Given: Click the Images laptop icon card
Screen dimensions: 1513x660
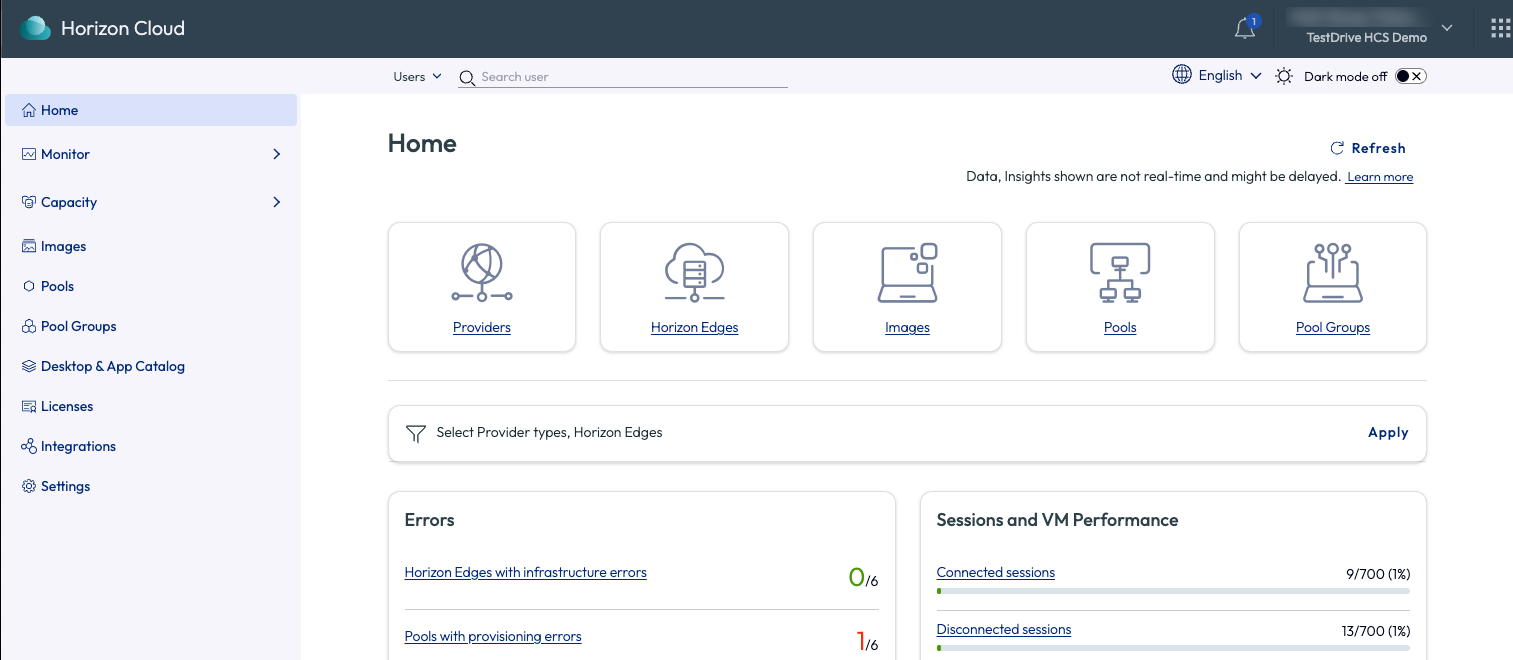Looking at the screenshot, I should coord(907,273).
